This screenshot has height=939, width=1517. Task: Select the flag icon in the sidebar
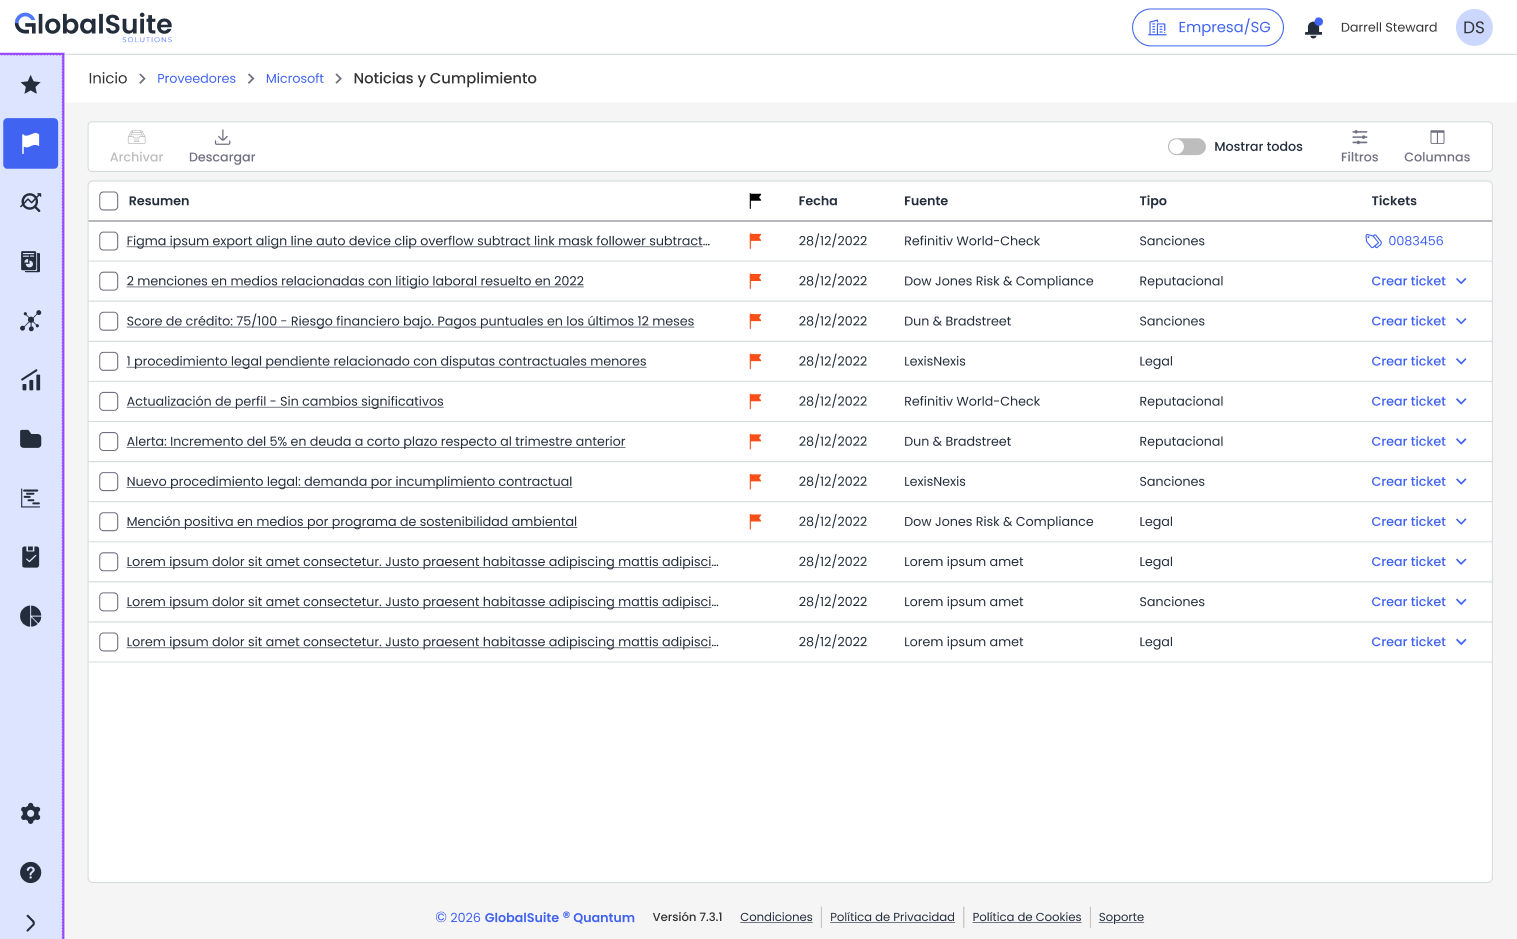tap(31, 143)
